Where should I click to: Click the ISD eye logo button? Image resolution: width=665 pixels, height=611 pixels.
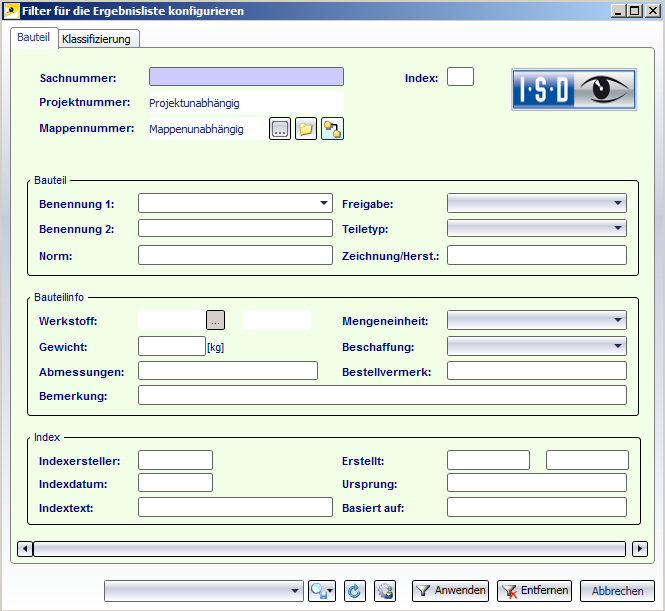[574, 89]
